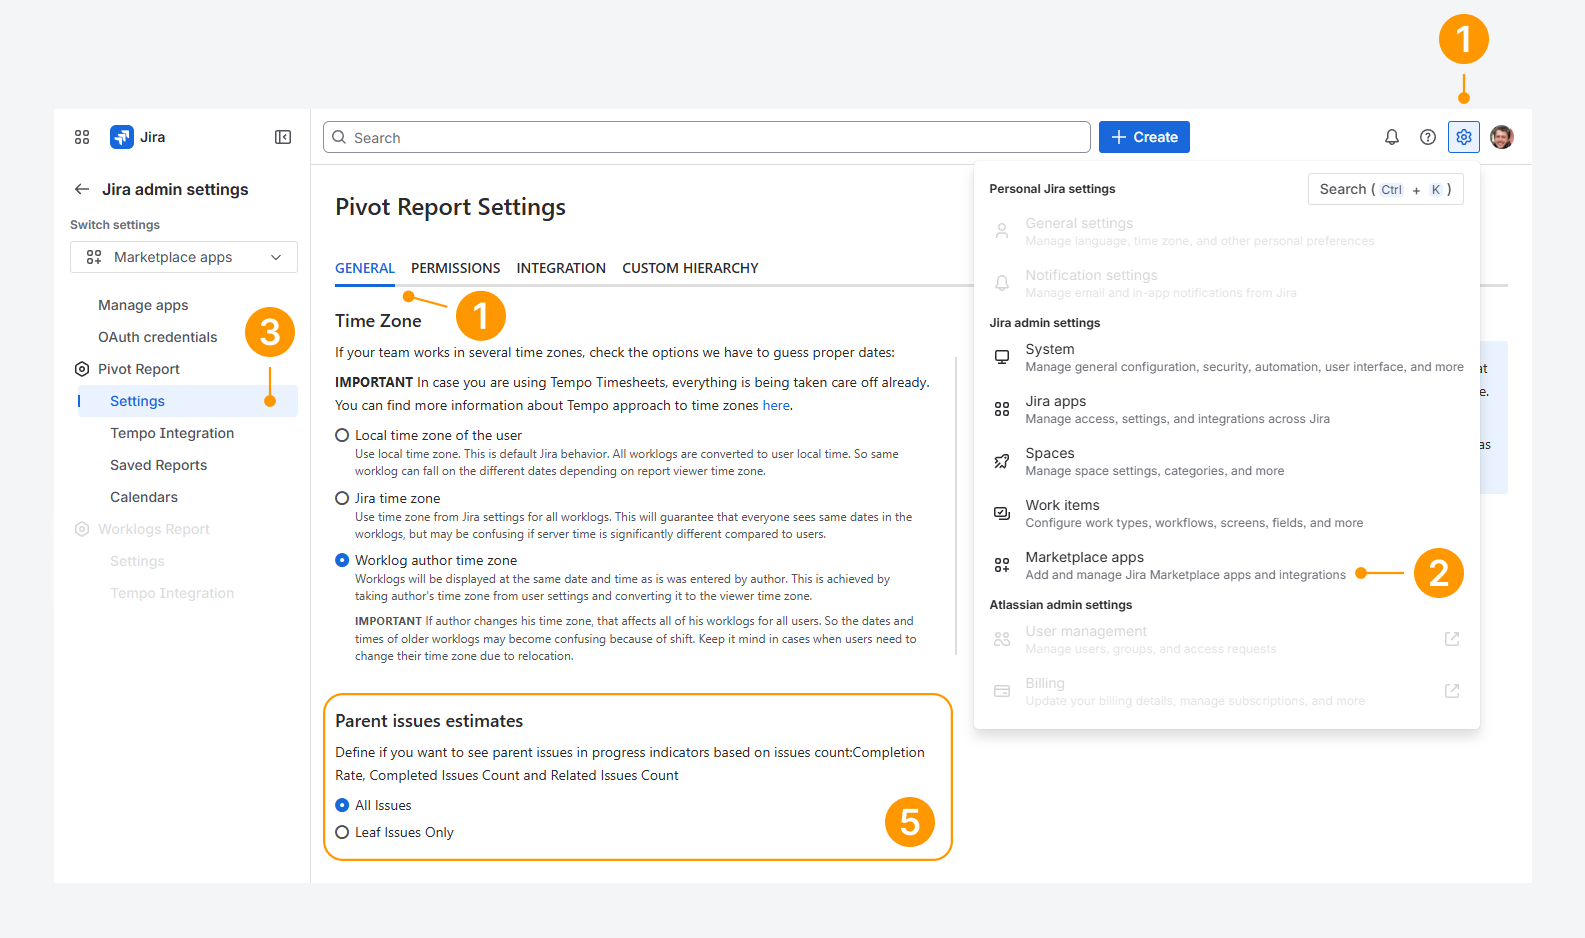Open Worklogs Report Settings in sidebar
Image resolution: width=1585 pixels, height=938 pixels.
tap(137, 561)
